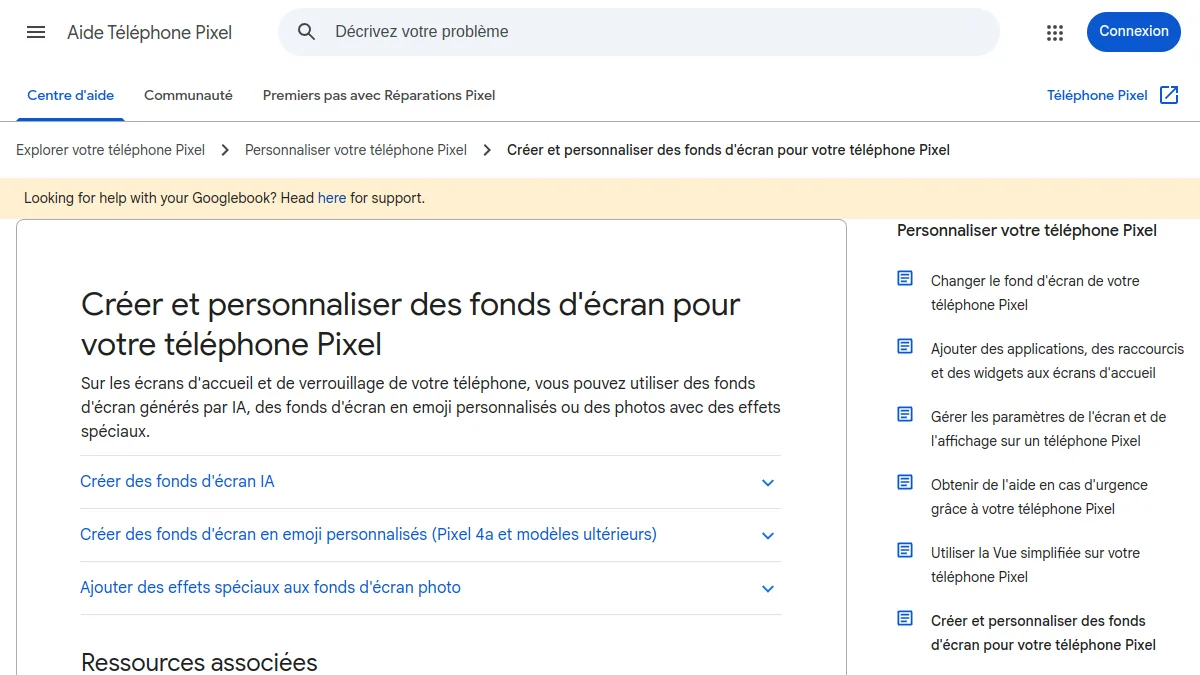The image size is (1200, 675).
Task: Go to 'Explorer votre téléphone Pixel' breadcrumb
Action: pos(110,150)
